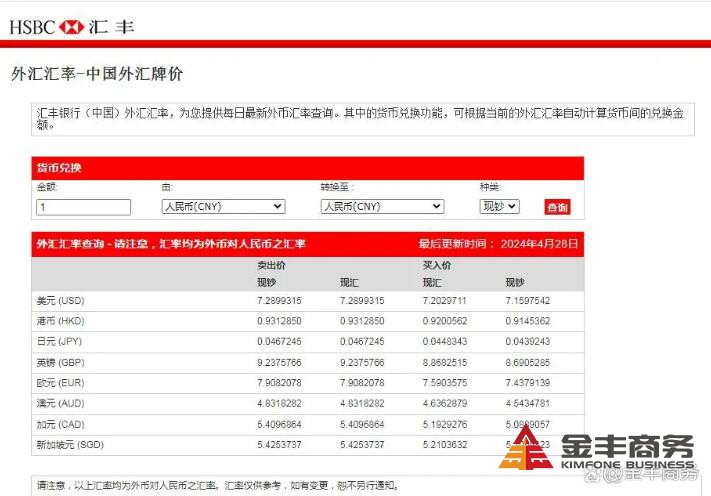Screen dimensions: 711x496
Task: Click USD 买入价 现钞 value 7.1597542
Action: [x=527, y=301]
